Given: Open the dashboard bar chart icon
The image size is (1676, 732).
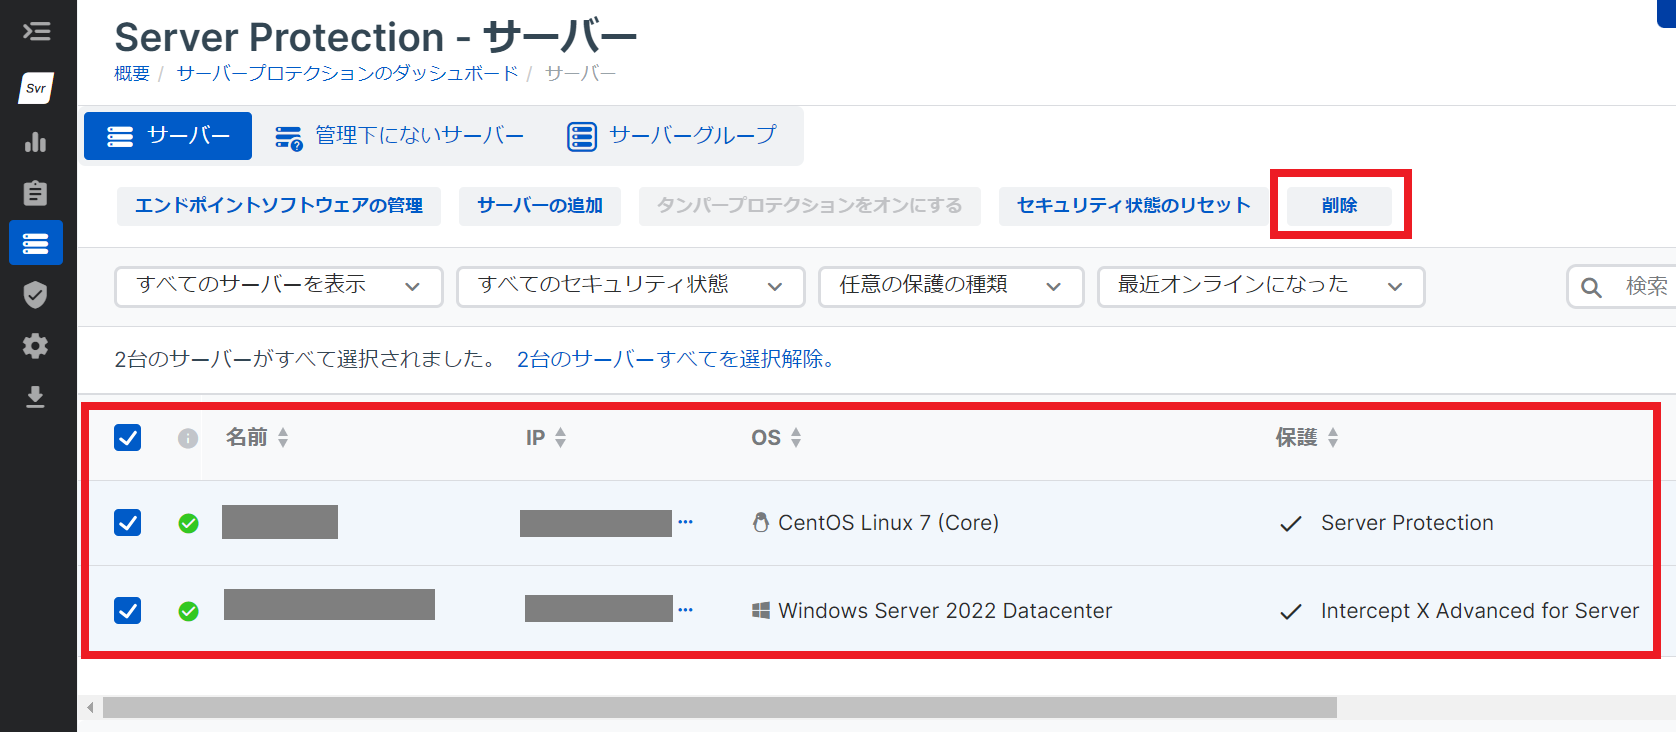Looking at the screenshot, I should [x=36, y=142].
